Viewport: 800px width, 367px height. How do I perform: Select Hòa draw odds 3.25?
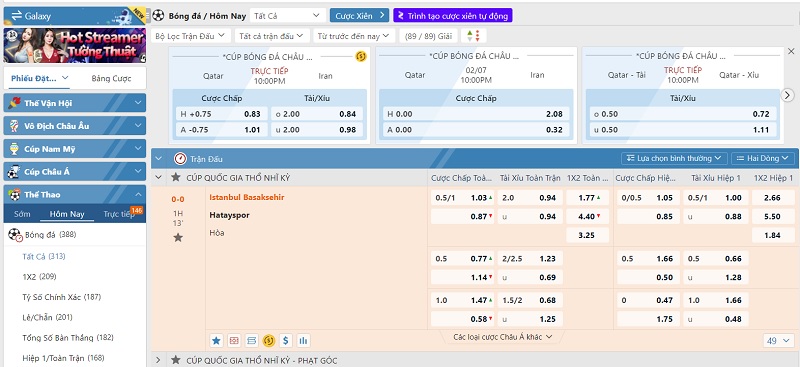(587, 235)
